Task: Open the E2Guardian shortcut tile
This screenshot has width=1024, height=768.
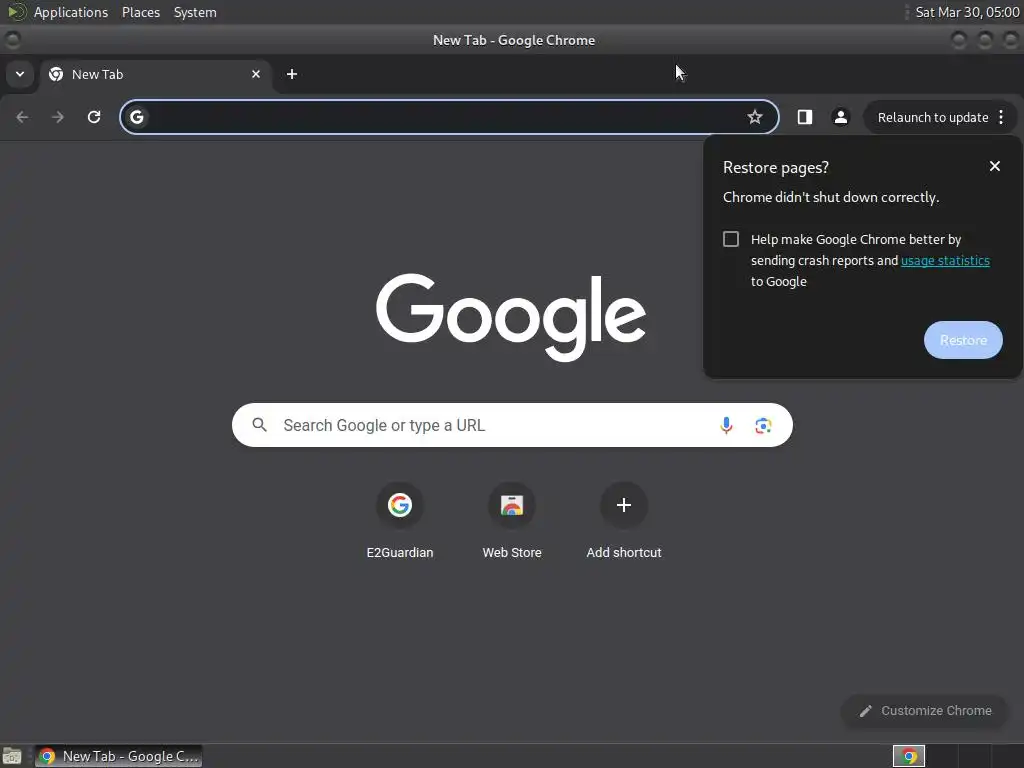Action: click(x=400, y=521)
